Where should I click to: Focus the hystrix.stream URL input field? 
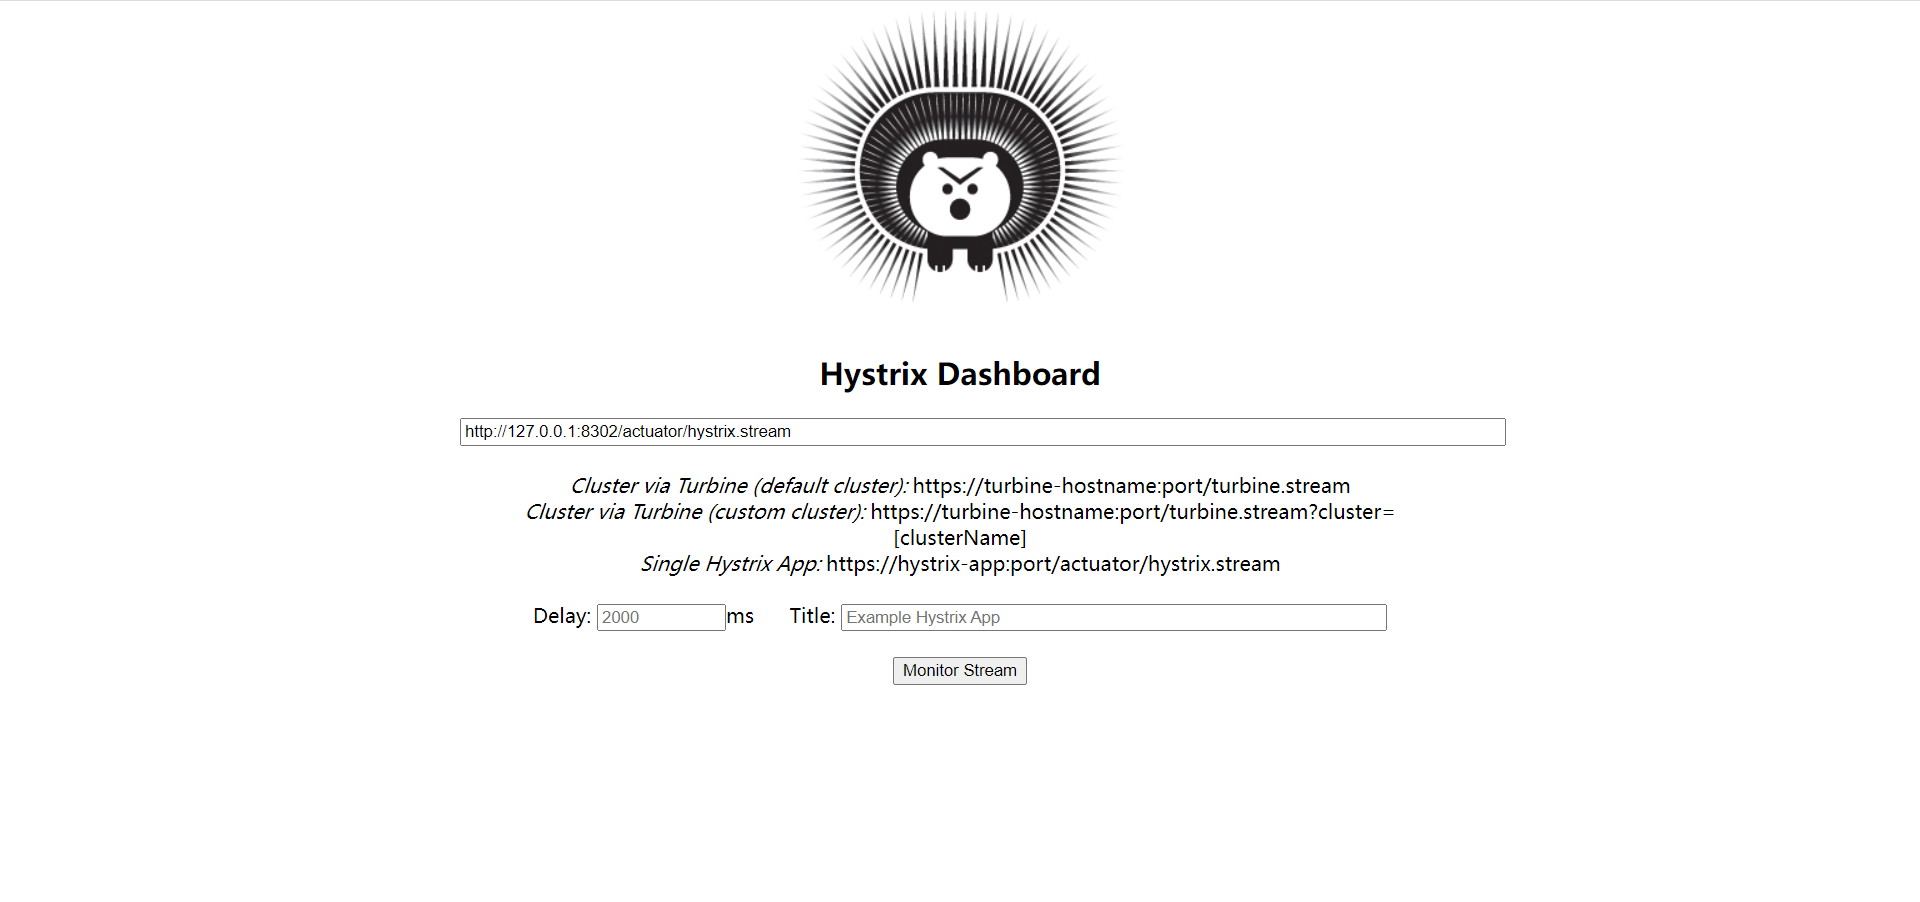(982, 432)
